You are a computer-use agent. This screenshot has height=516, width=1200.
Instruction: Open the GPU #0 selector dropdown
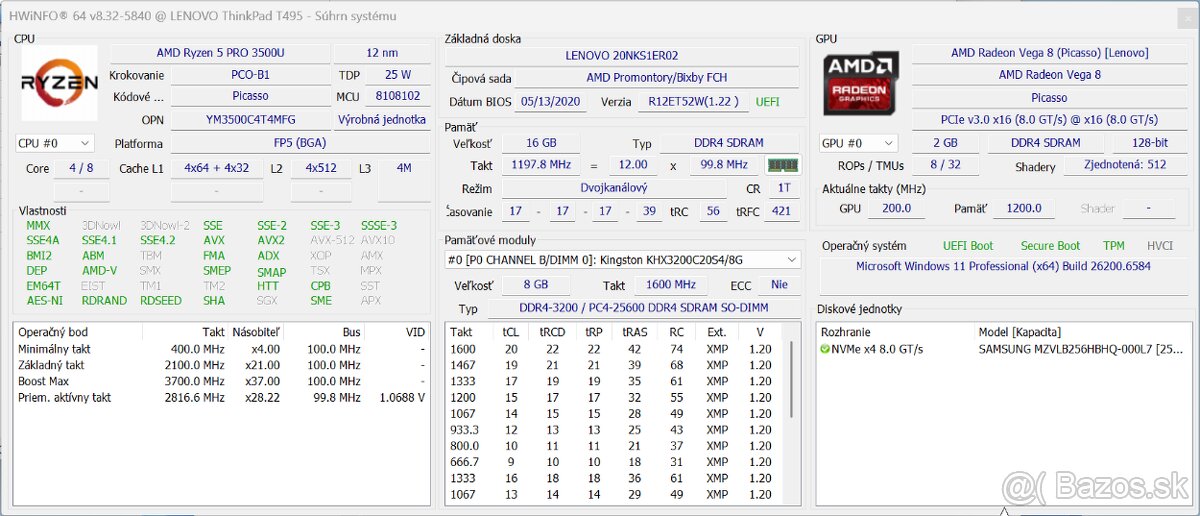pos(858,143)
